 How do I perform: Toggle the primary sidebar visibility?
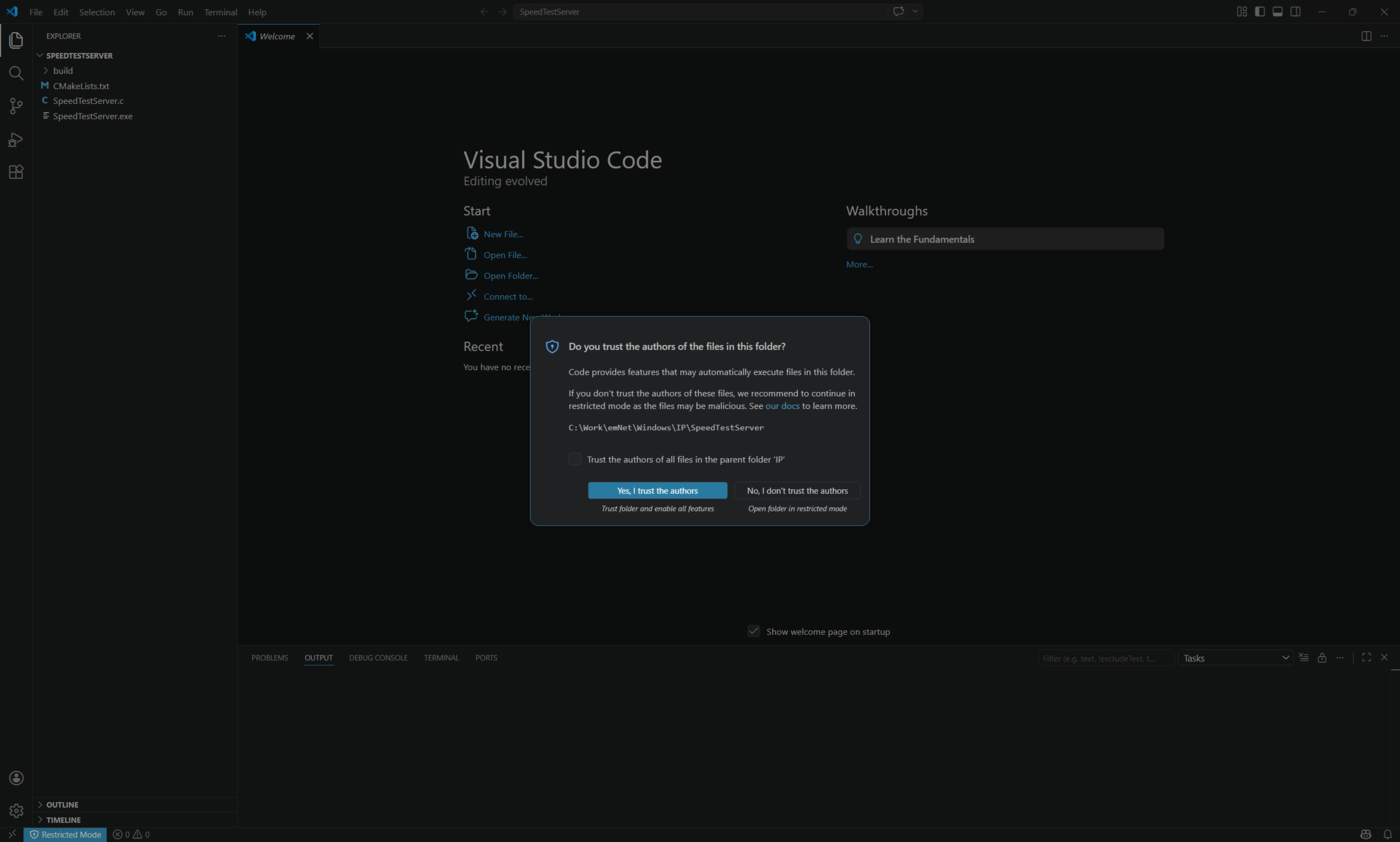tap(1259, 11)
